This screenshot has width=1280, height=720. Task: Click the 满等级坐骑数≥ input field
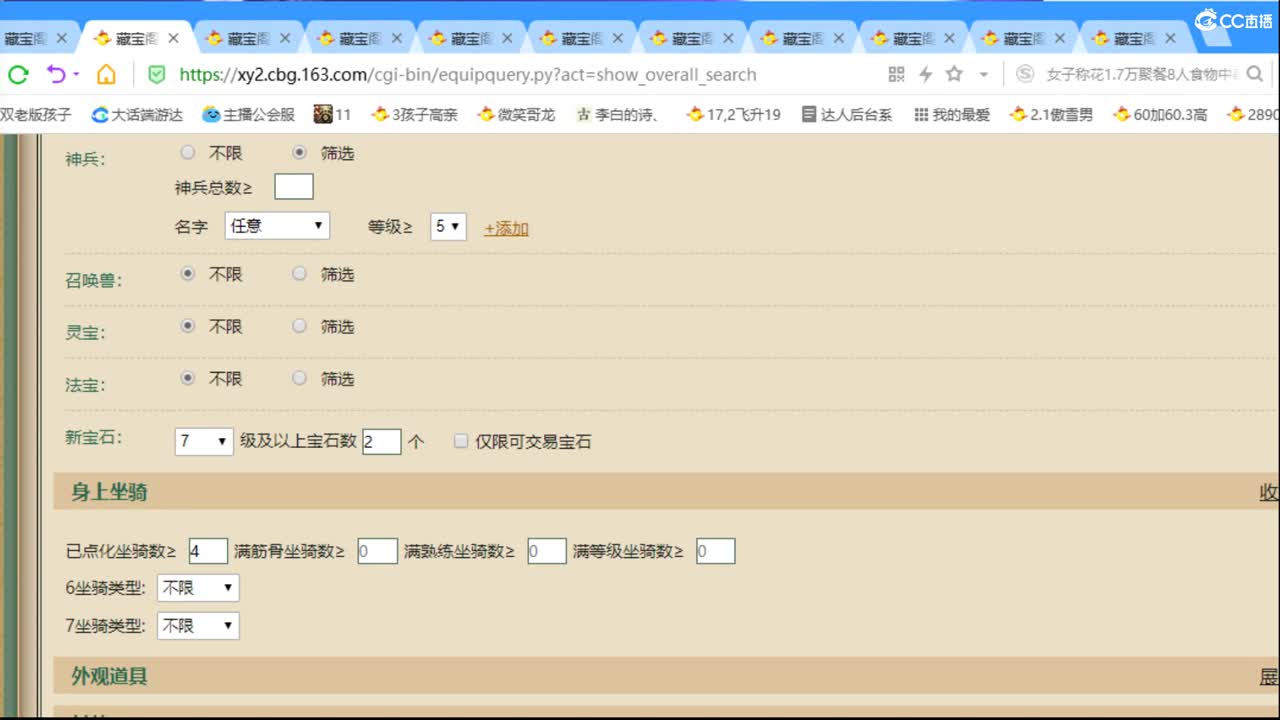(x=716, y=551)
